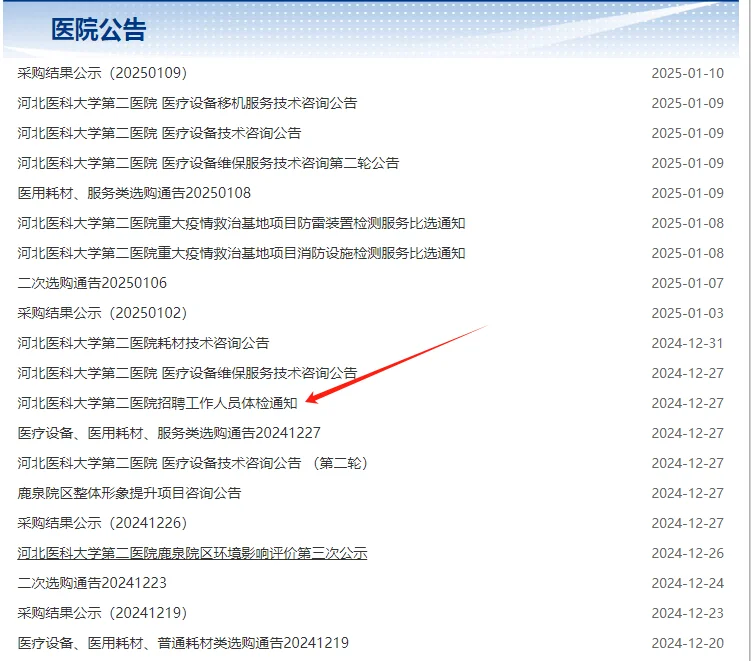Open 招聘工作人员体检通知 announcement
This screenshot has height=661, width=751.
point(158,403)
